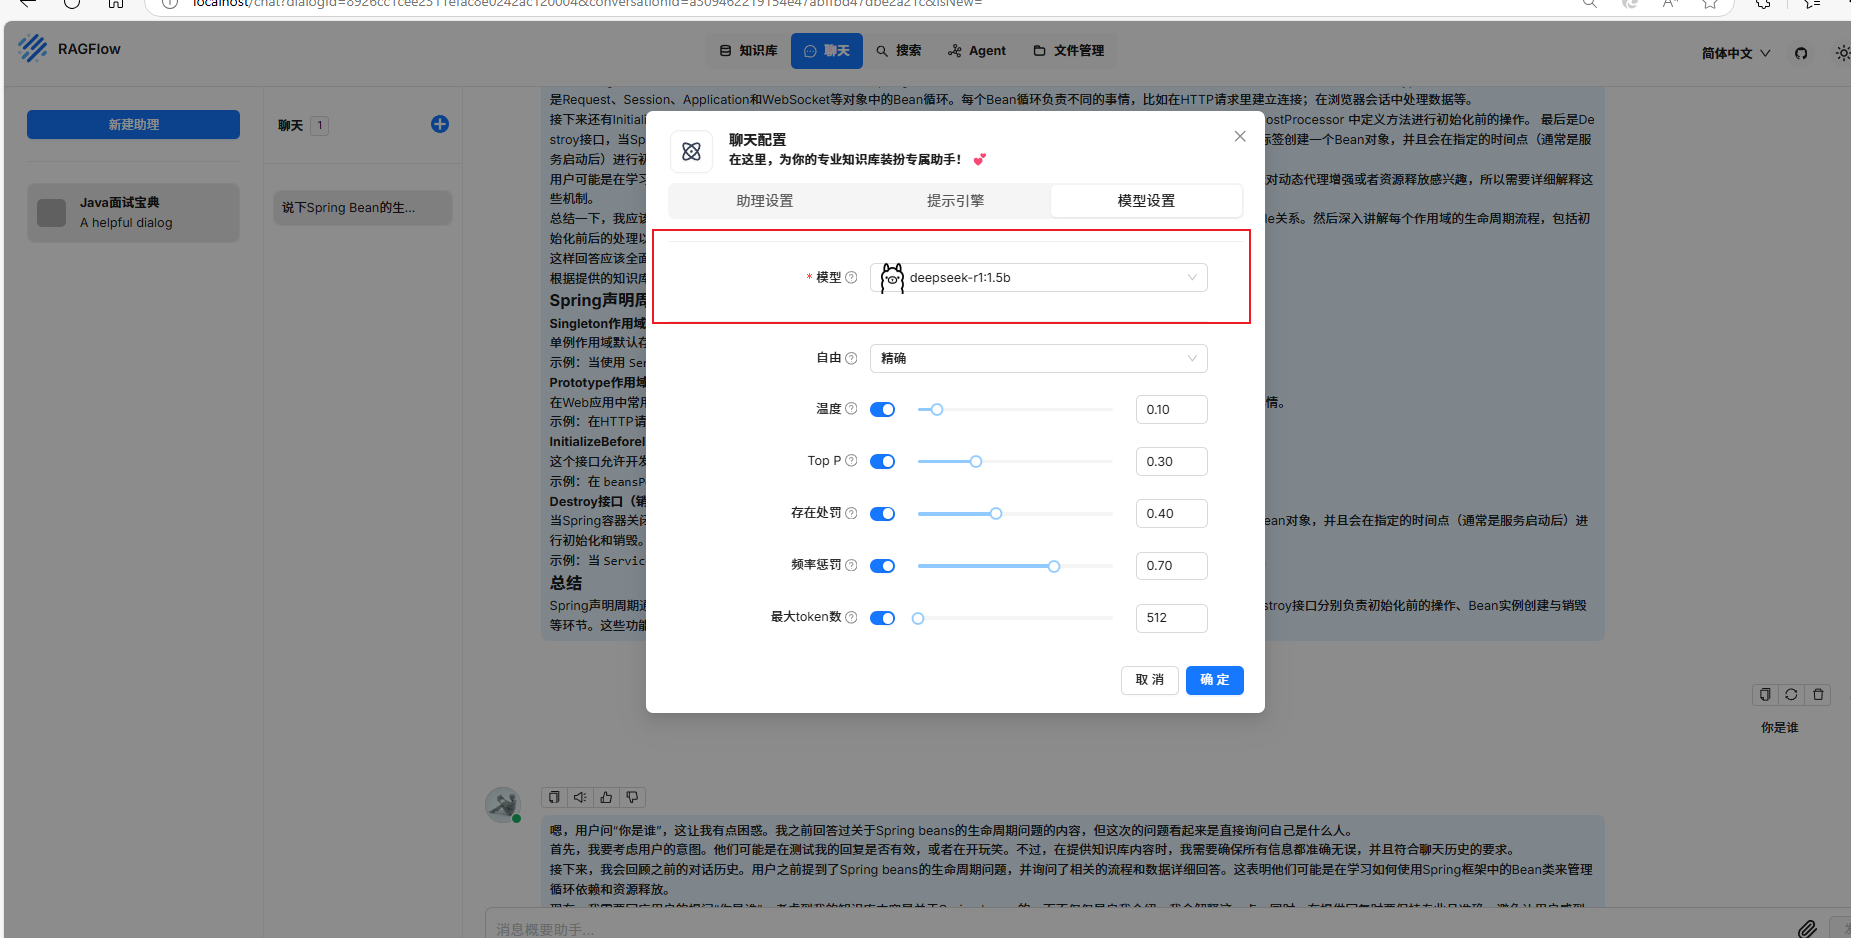Image resolution: width=1851 pixels, height=938 pixels.
Task: Toggle the 温度 switch
Action: tap(882, 409)
